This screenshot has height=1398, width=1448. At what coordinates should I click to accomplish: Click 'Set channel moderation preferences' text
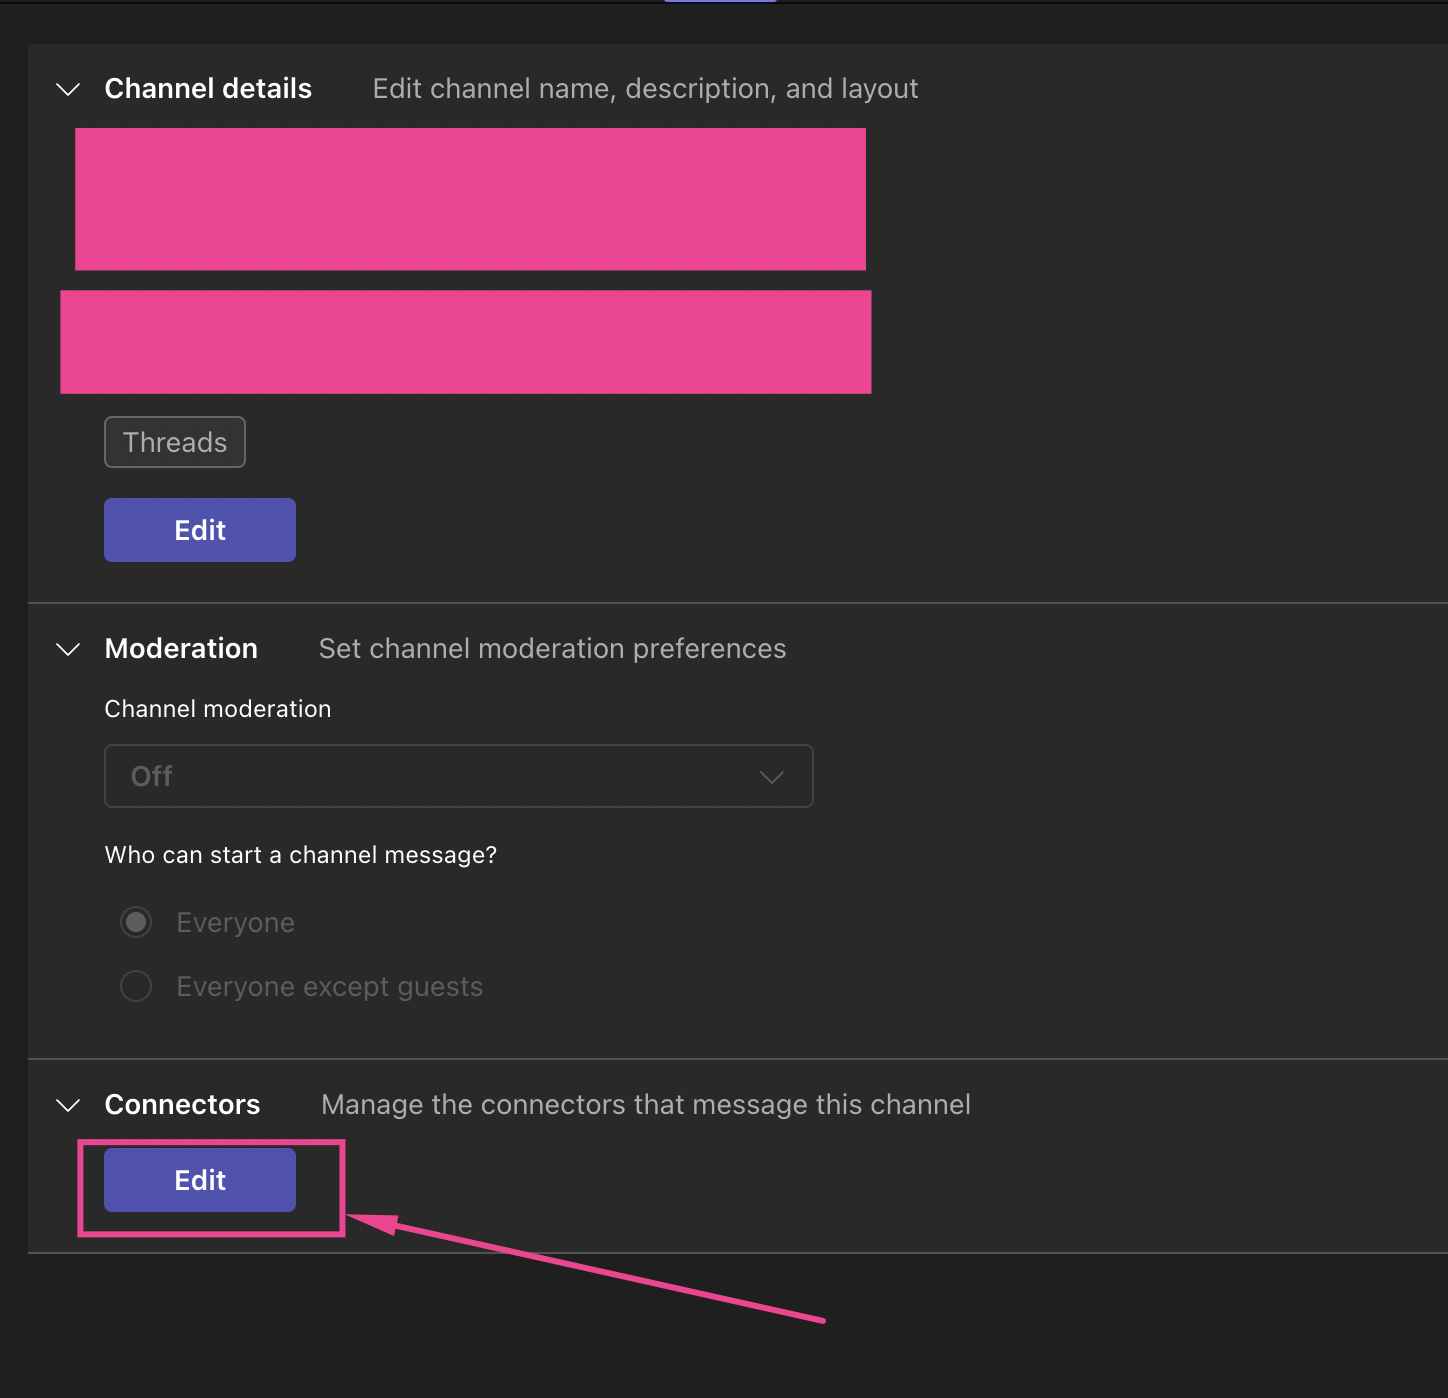[x=552, y=649]
